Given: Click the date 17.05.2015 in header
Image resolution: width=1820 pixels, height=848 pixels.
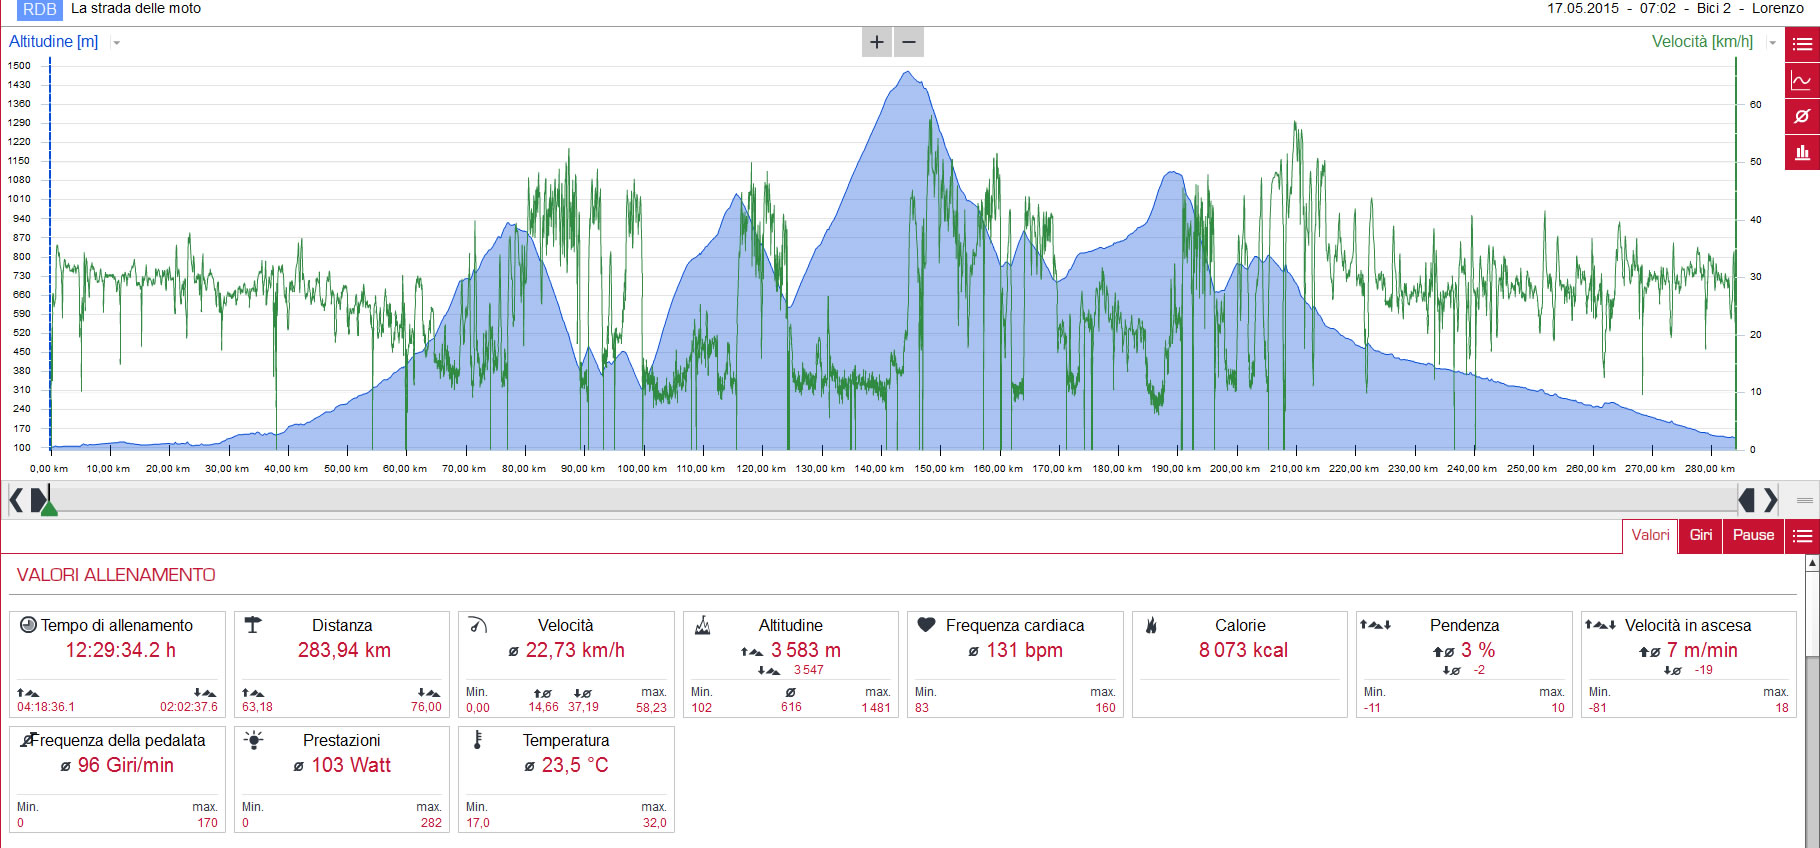Looking at the screenshot, I should click(1583, 8).
